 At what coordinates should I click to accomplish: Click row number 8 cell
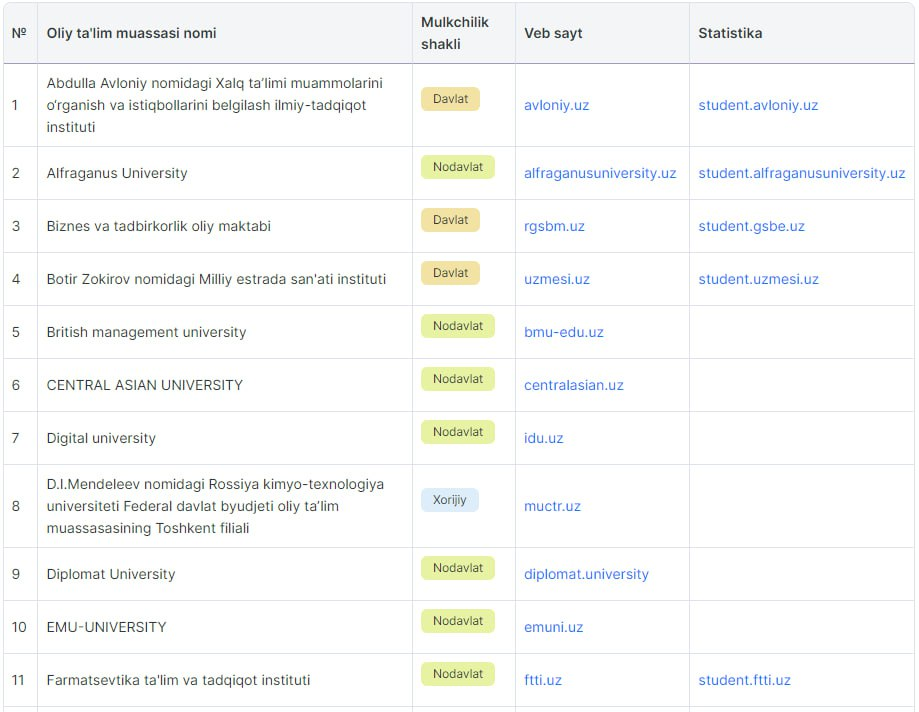click(20, 506)
